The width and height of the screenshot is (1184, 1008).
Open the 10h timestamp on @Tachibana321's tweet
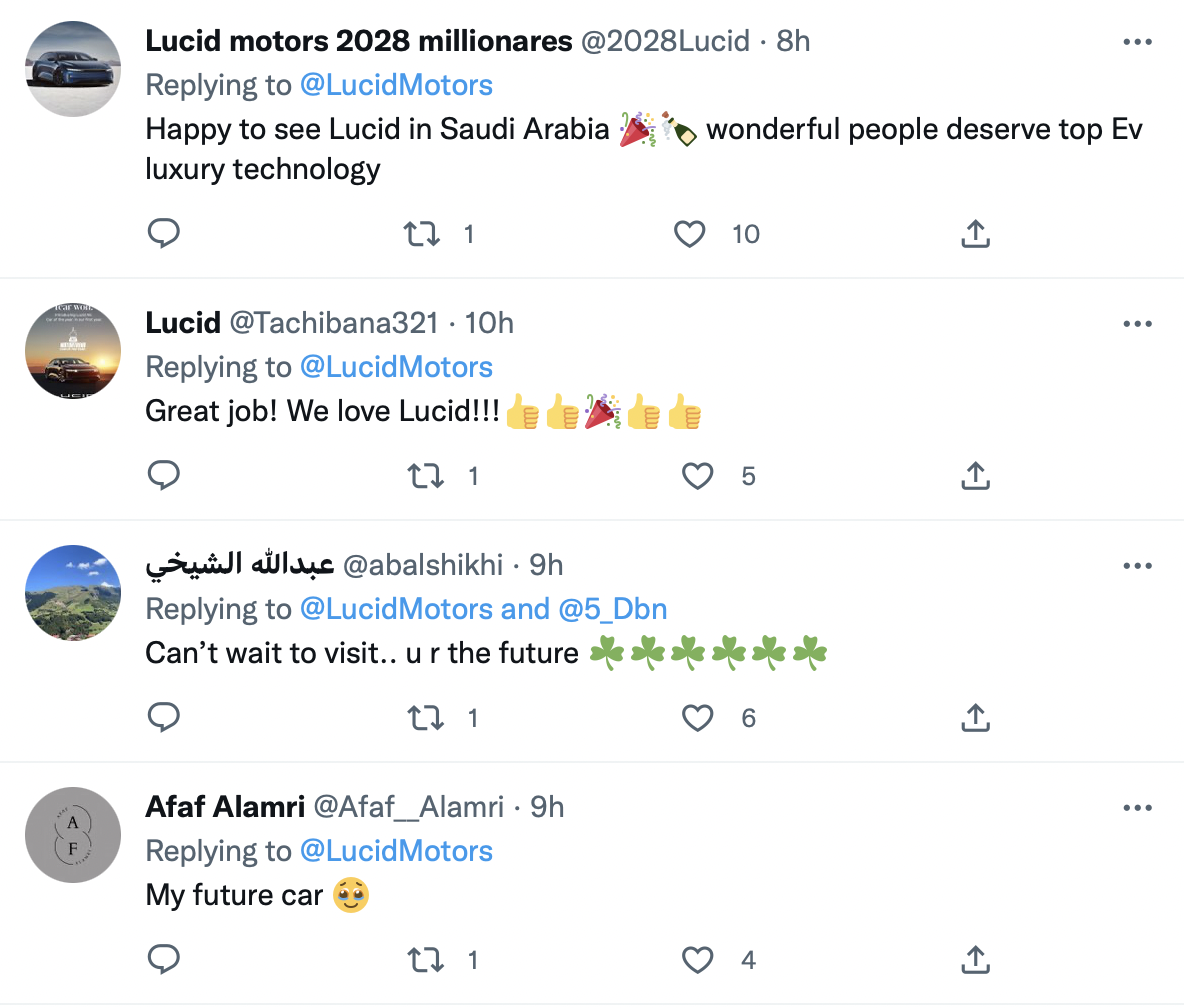(x=493, y=322)
